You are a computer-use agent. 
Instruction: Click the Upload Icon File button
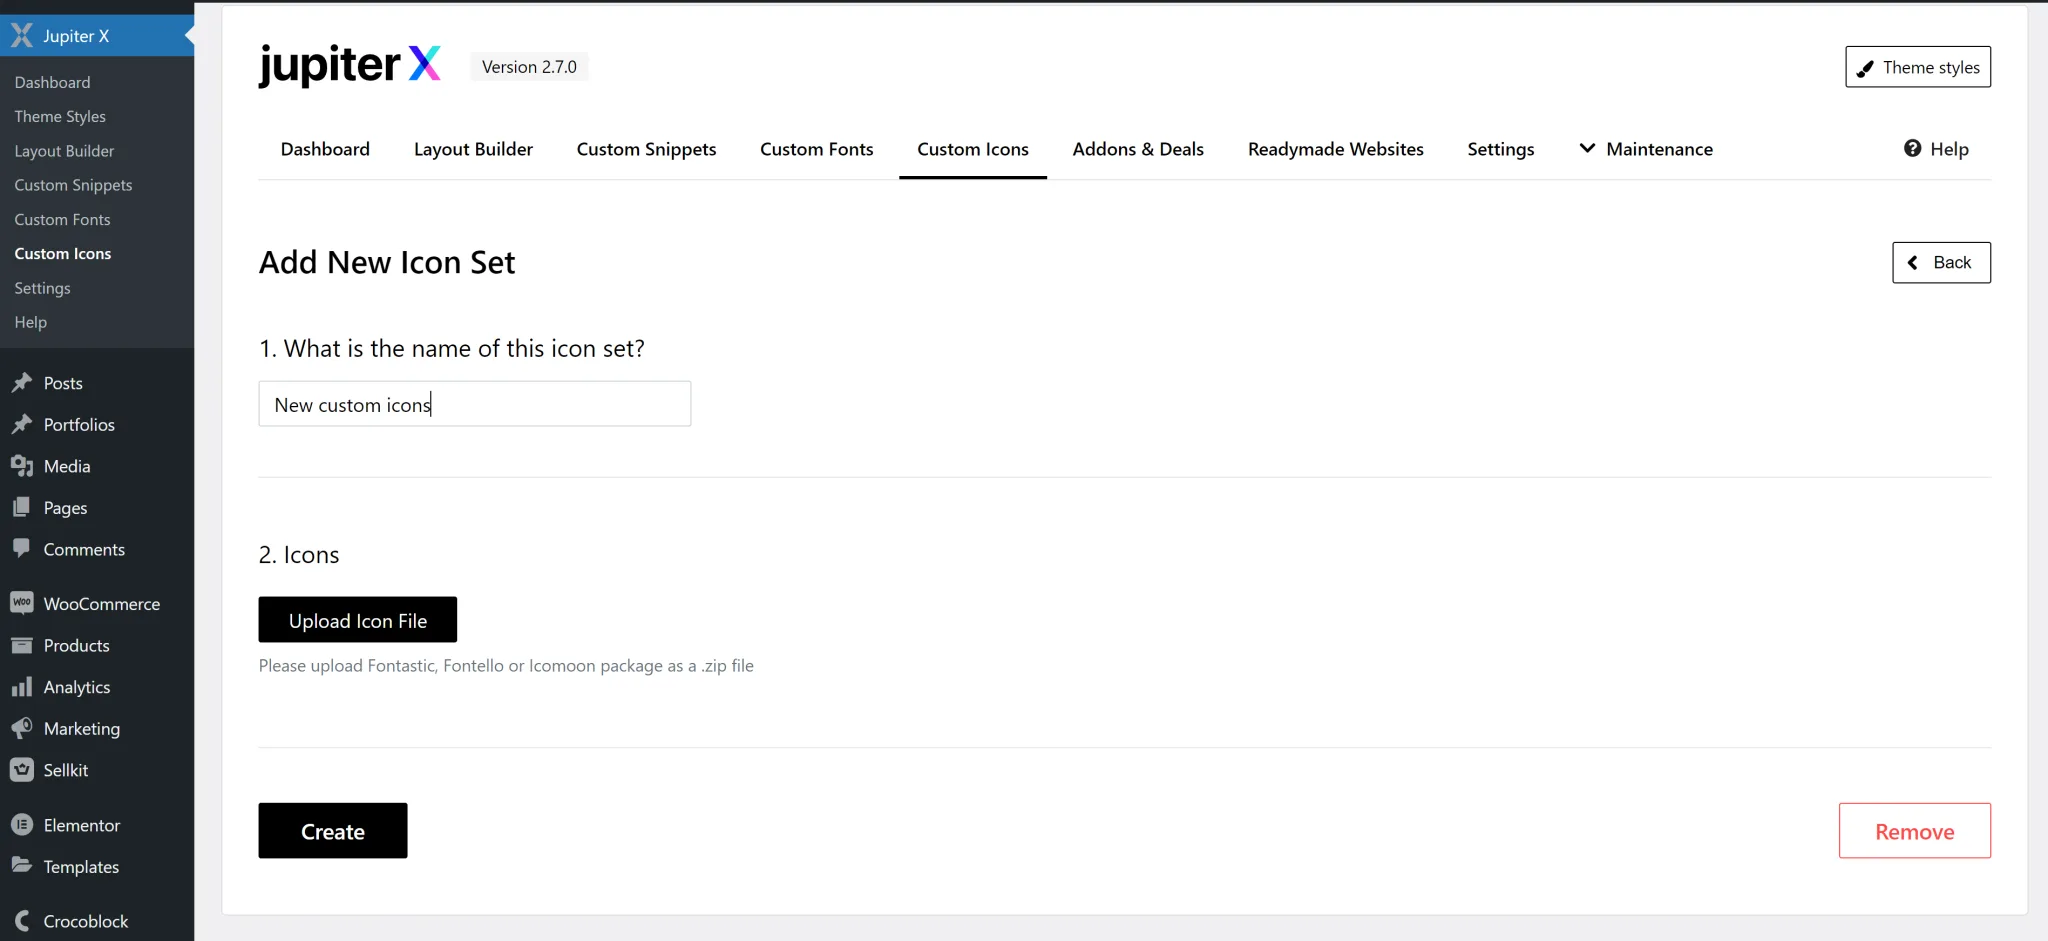pos(357,620)
